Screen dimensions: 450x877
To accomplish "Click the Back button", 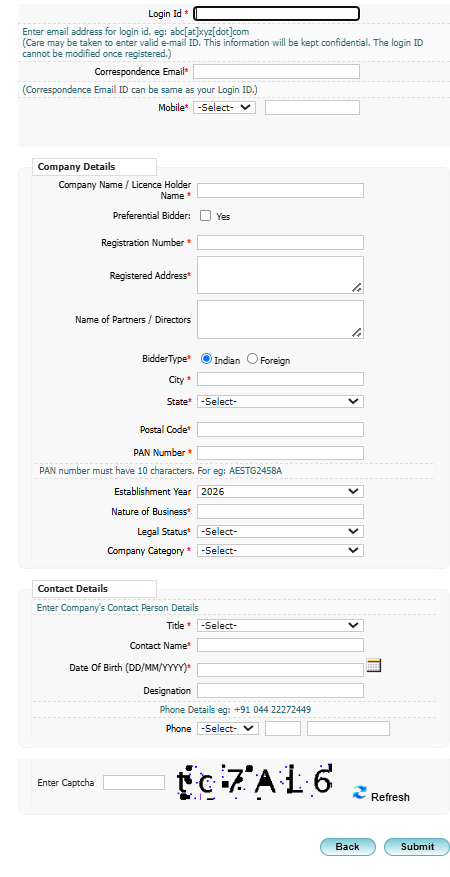I will 348,847.
